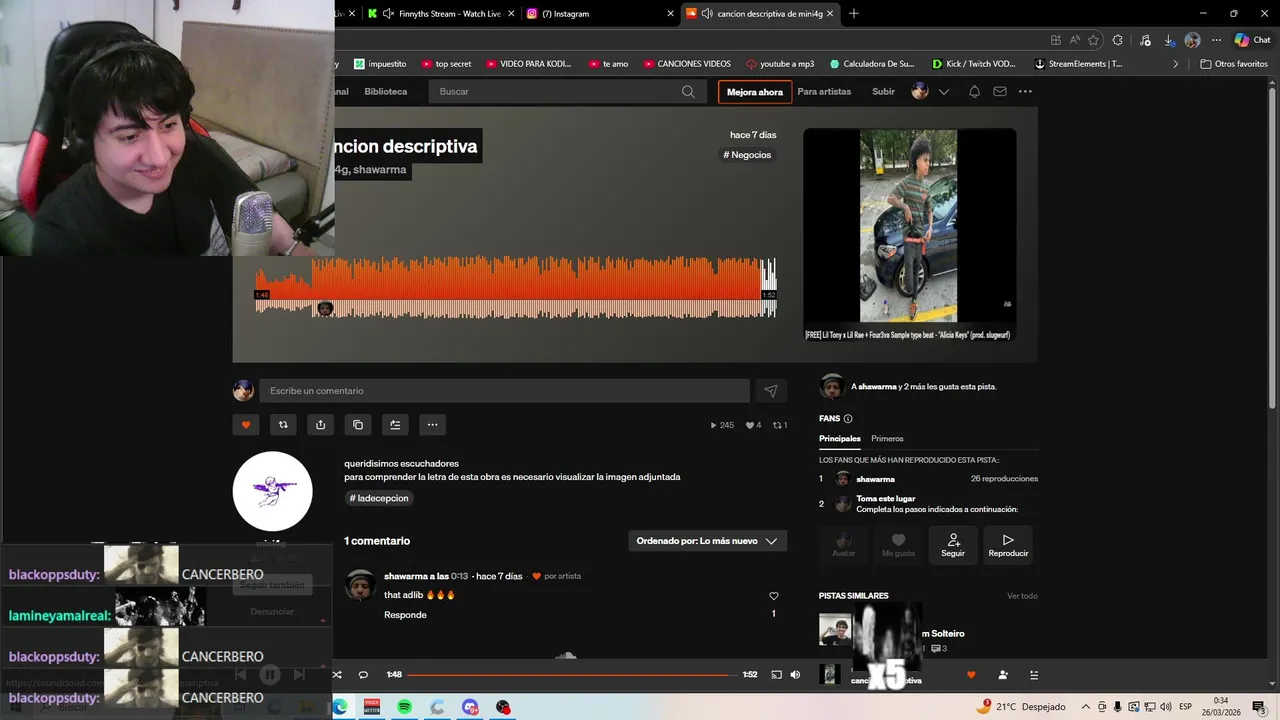This screenshot has height=720, width=1280.
Task: Like shawarma's comment with the heart
Action: click(773, 596)
